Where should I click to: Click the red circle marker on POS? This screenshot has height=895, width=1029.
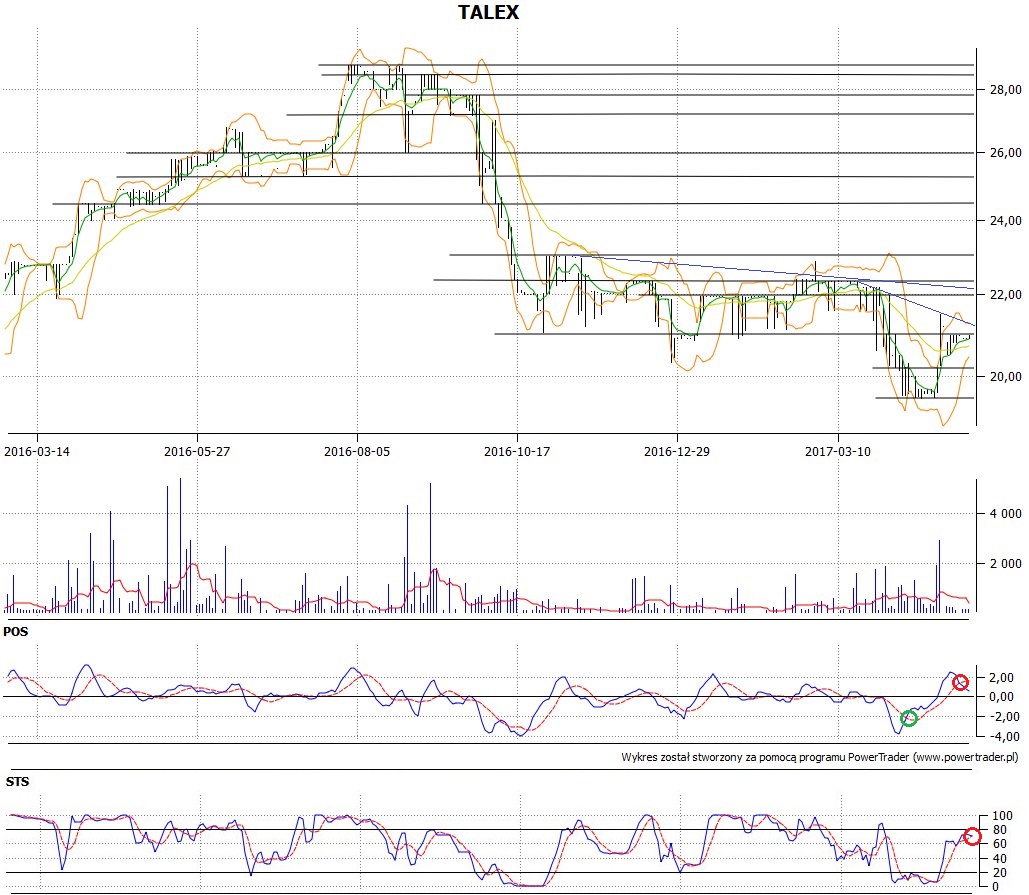[x=960, y=682]
